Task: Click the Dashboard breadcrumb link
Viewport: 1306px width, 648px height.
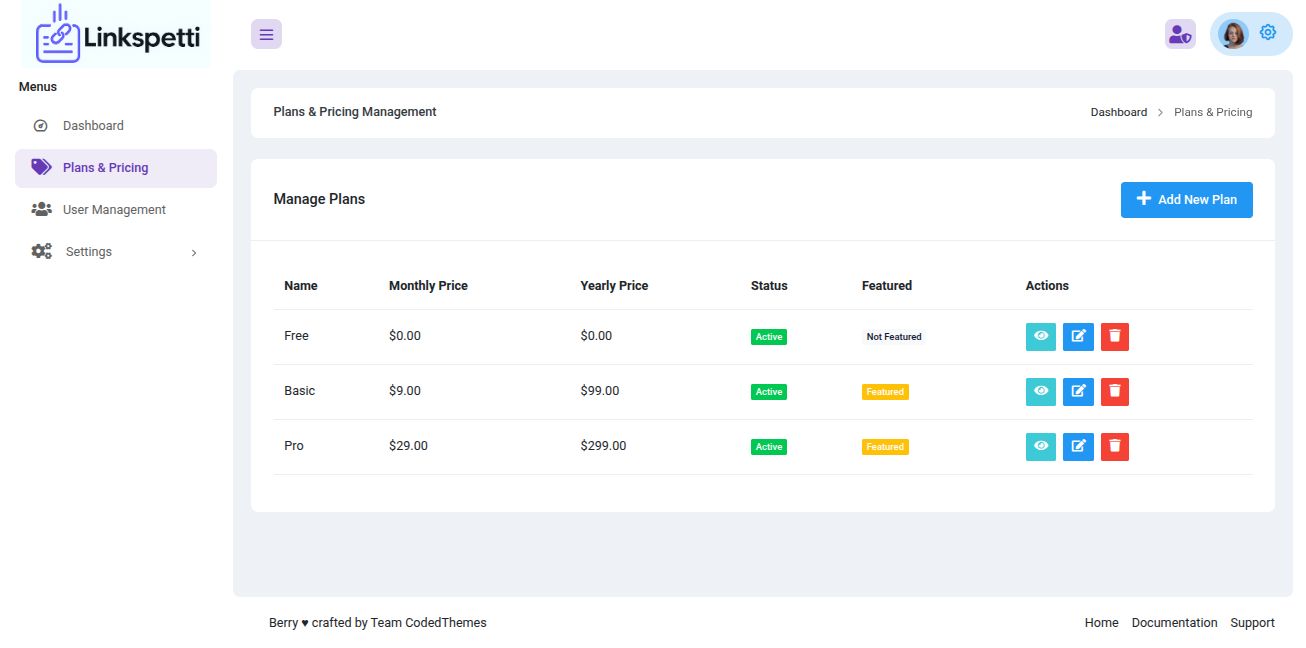Action: (x=1118, y=112)
